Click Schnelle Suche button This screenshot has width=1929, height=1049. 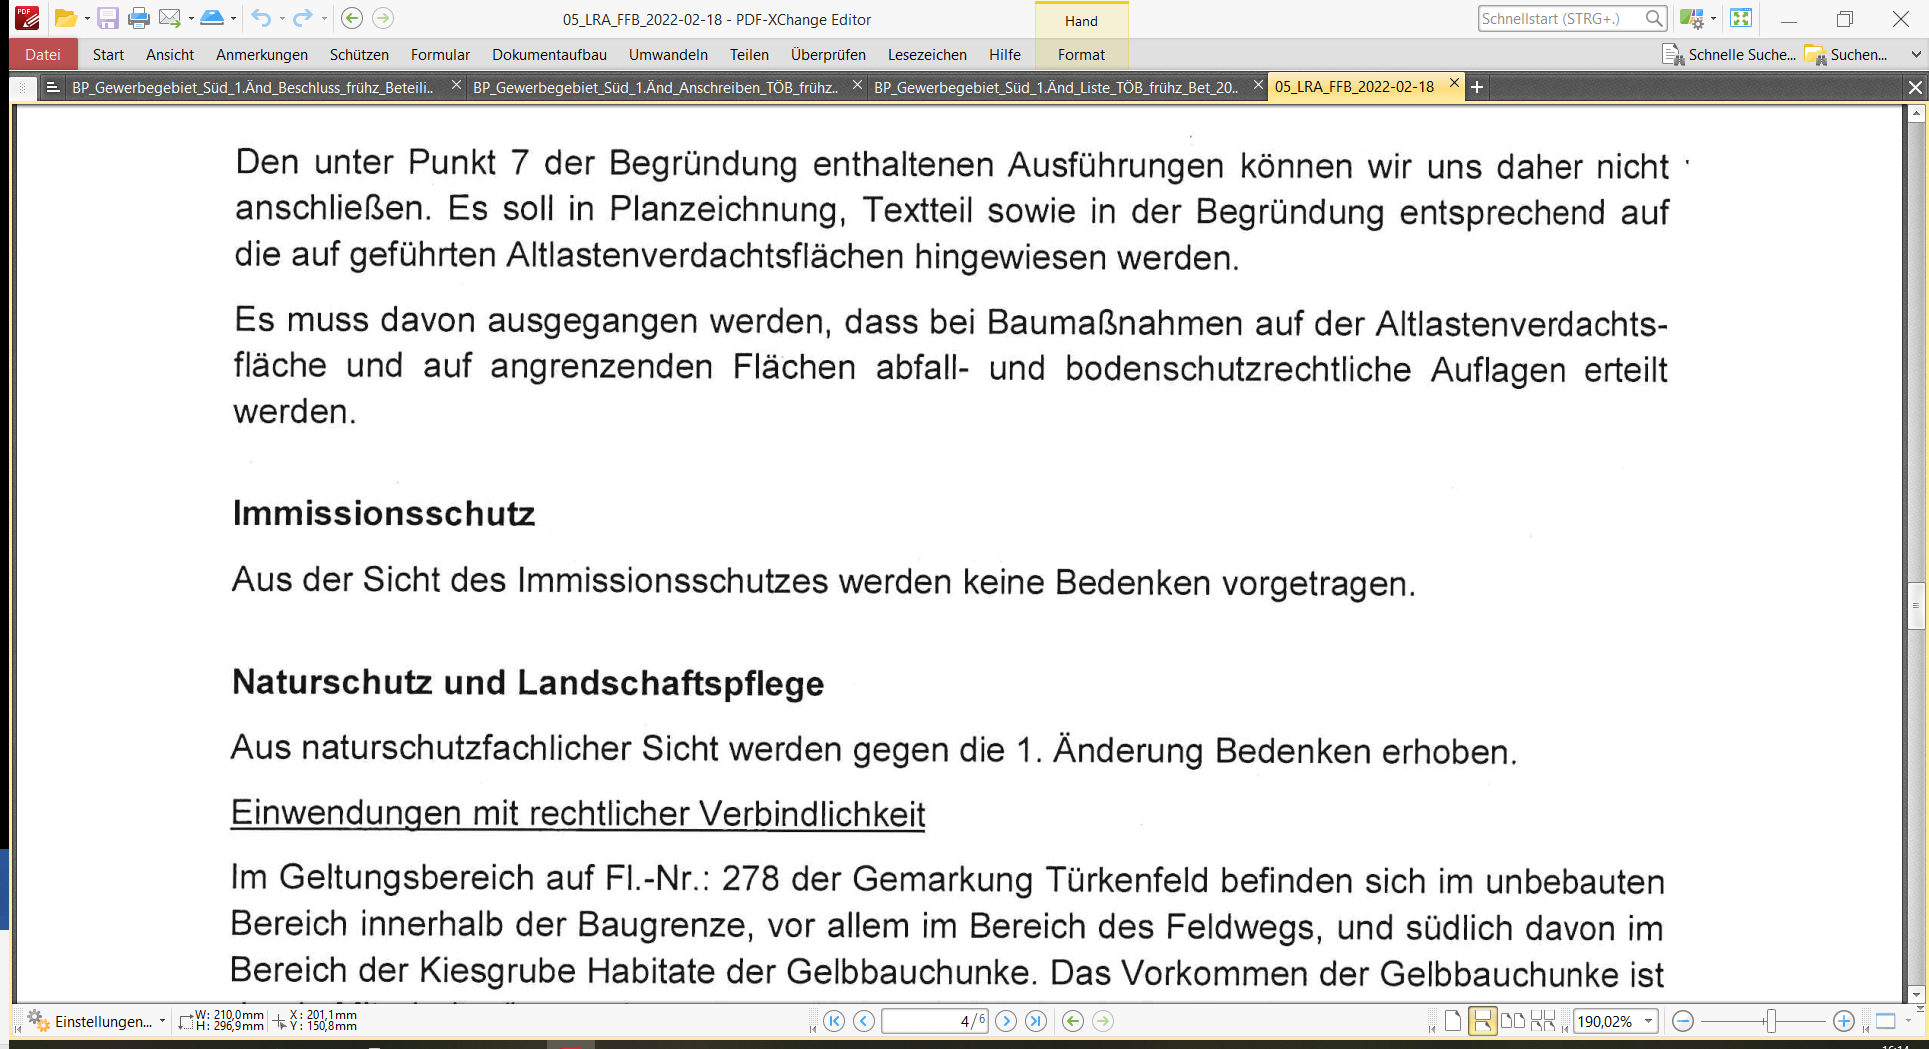[x=1729, y=55]
